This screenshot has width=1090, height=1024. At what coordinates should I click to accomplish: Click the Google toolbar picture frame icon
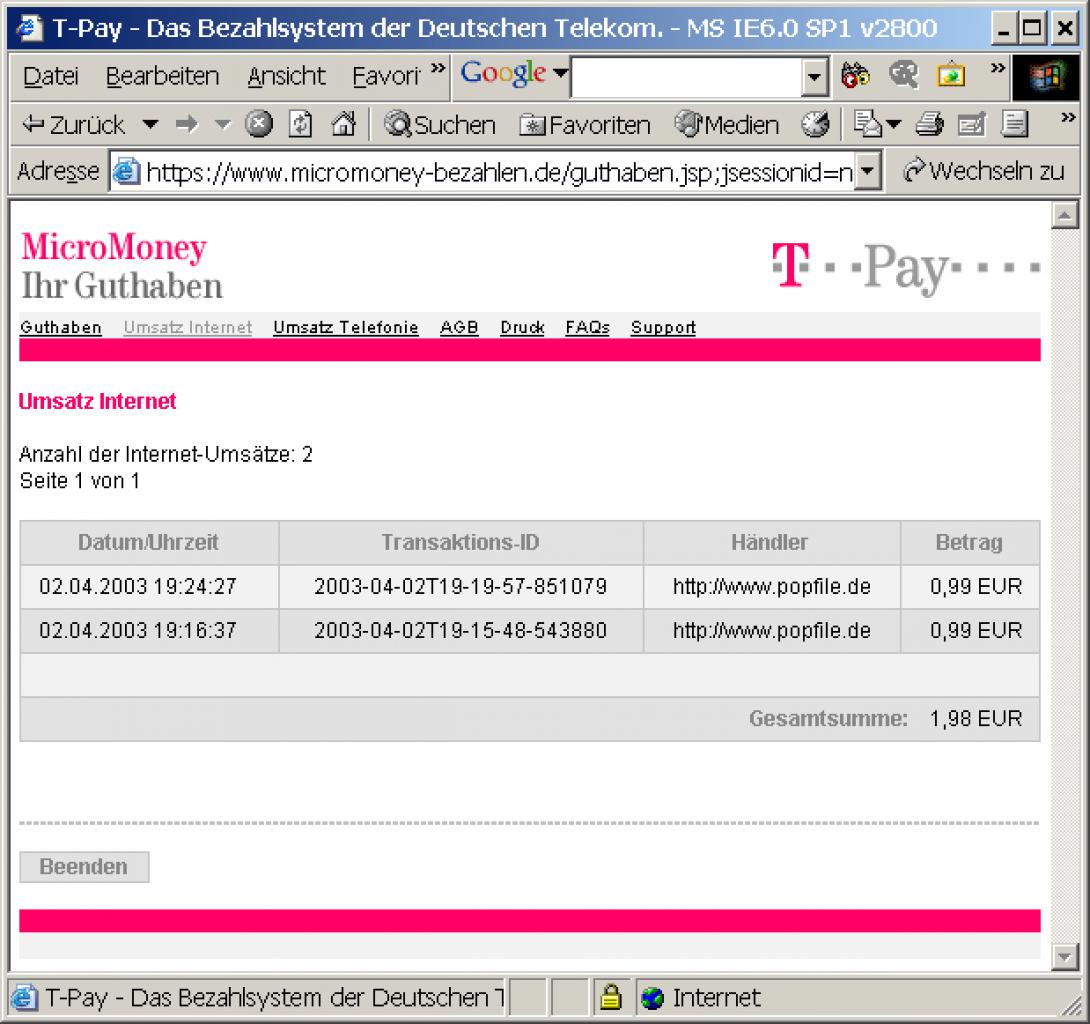[x=950, y=74]
